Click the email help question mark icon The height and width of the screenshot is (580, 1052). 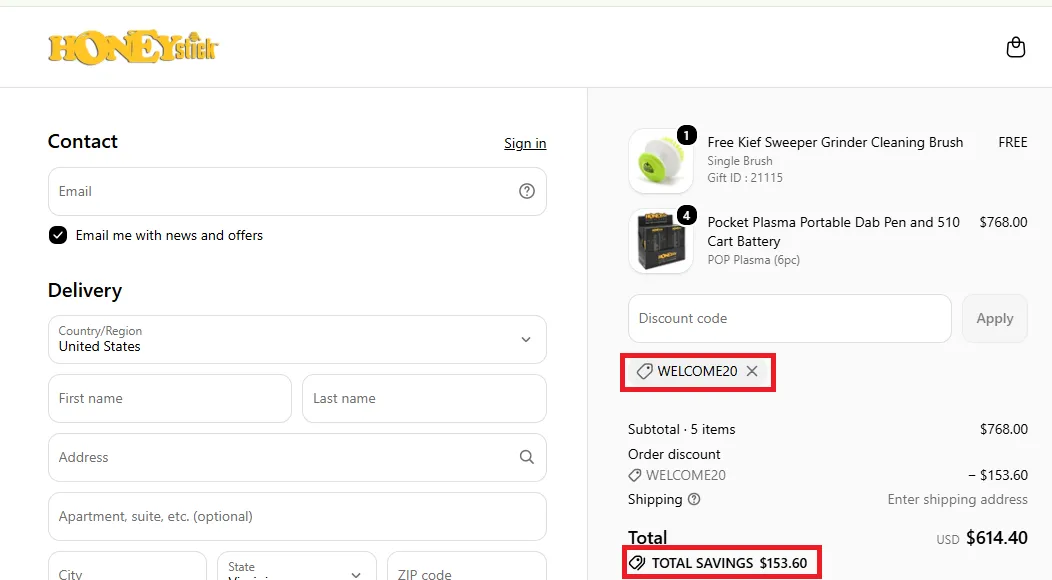point(527,191)
